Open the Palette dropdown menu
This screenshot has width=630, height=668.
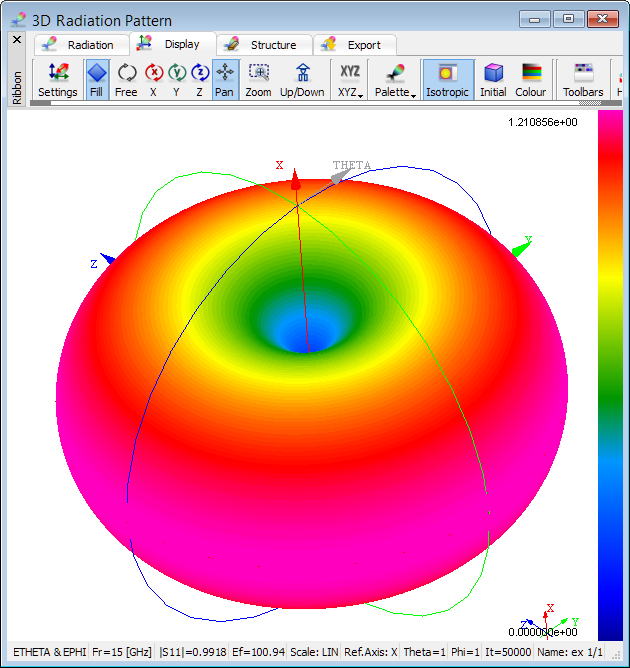pyautogui.click(x=394, y=80)
